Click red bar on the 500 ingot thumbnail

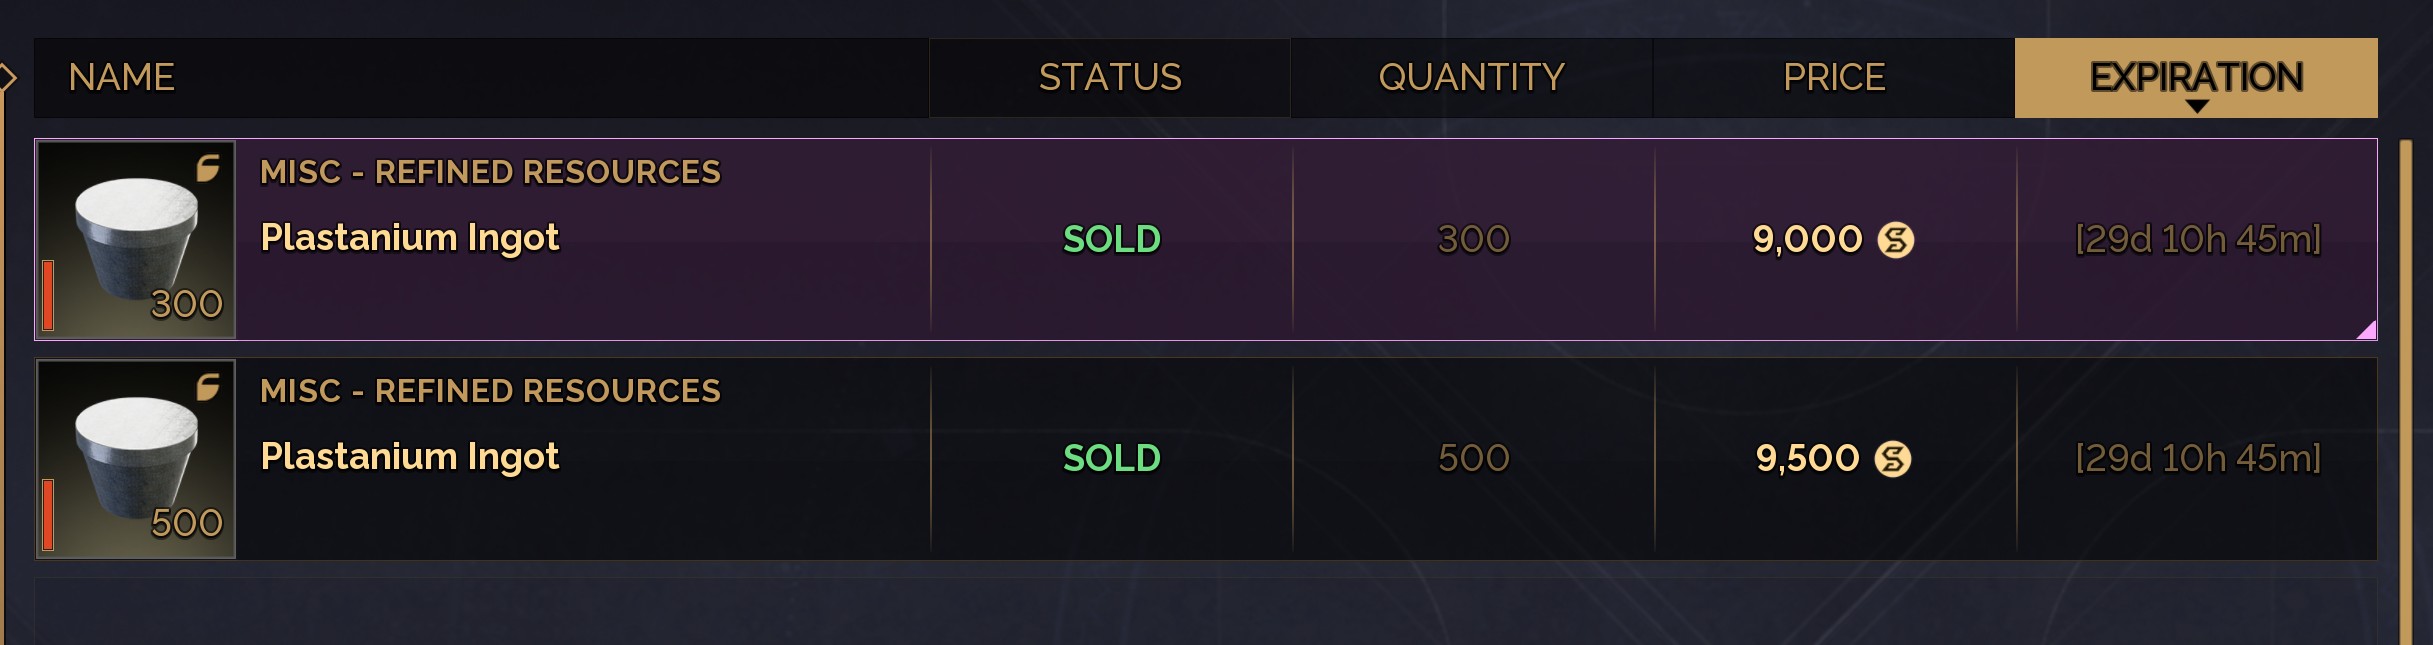pos(48,514)
